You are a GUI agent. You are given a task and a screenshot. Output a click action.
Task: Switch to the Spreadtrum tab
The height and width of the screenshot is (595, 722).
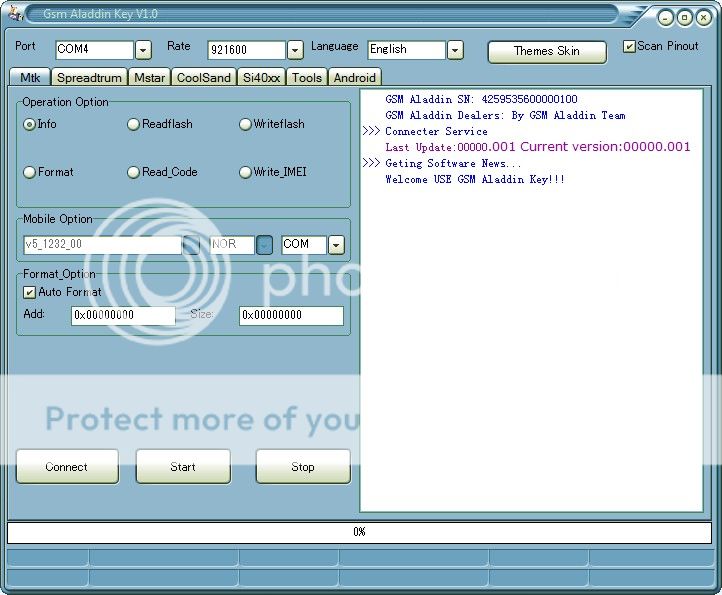coord(89,77)
